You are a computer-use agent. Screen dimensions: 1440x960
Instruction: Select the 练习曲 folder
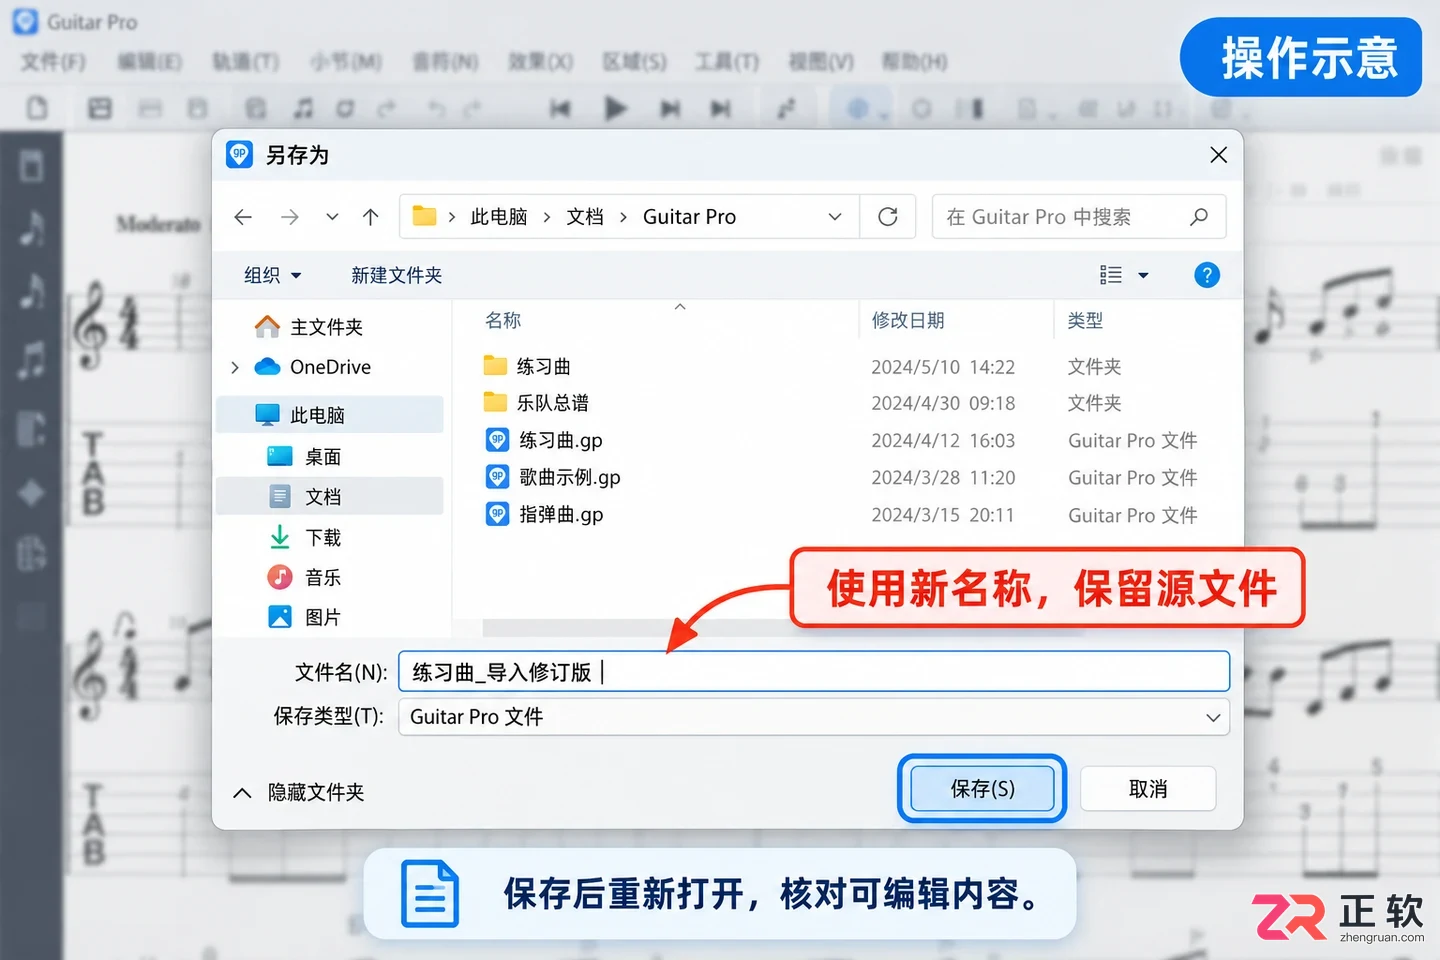pos(527,366)
